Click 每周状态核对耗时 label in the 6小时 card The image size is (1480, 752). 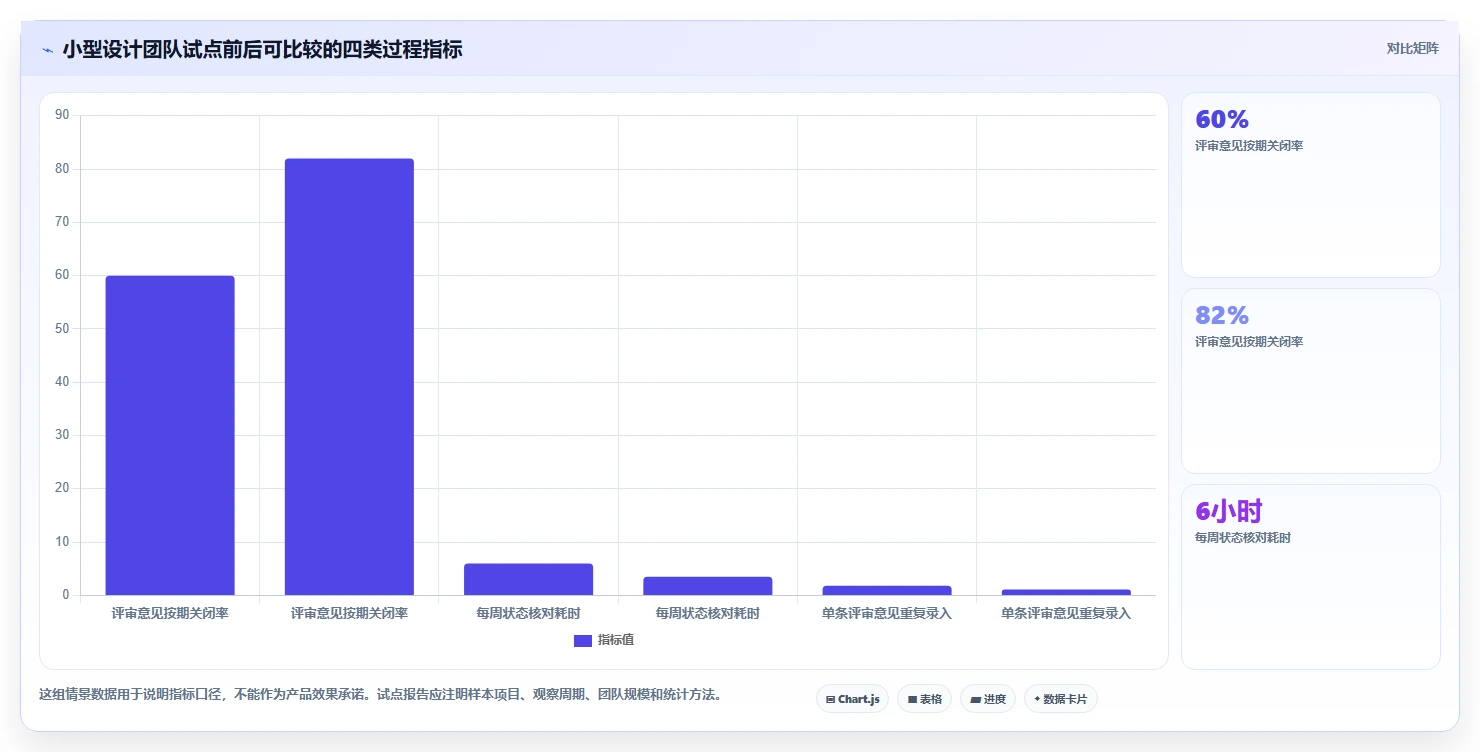tap(1243, 538)
